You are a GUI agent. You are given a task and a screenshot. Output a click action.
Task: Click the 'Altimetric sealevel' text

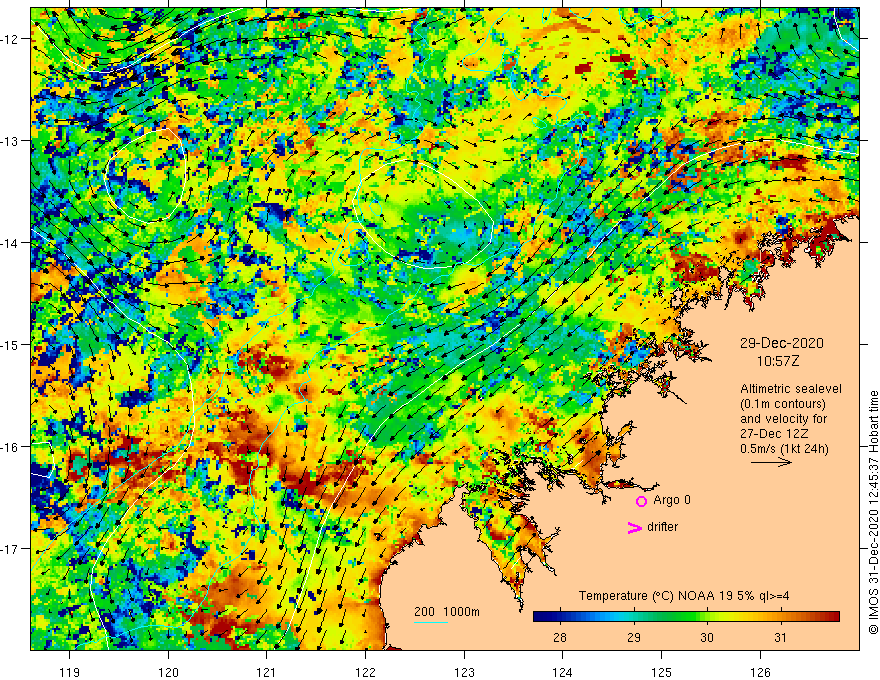tap(791, 389)
